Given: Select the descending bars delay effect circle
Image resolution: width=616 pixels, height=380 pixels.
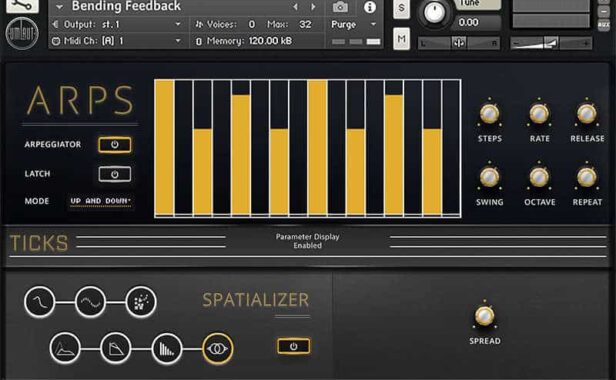Looking at the screenshot, I should click(167, 348).
